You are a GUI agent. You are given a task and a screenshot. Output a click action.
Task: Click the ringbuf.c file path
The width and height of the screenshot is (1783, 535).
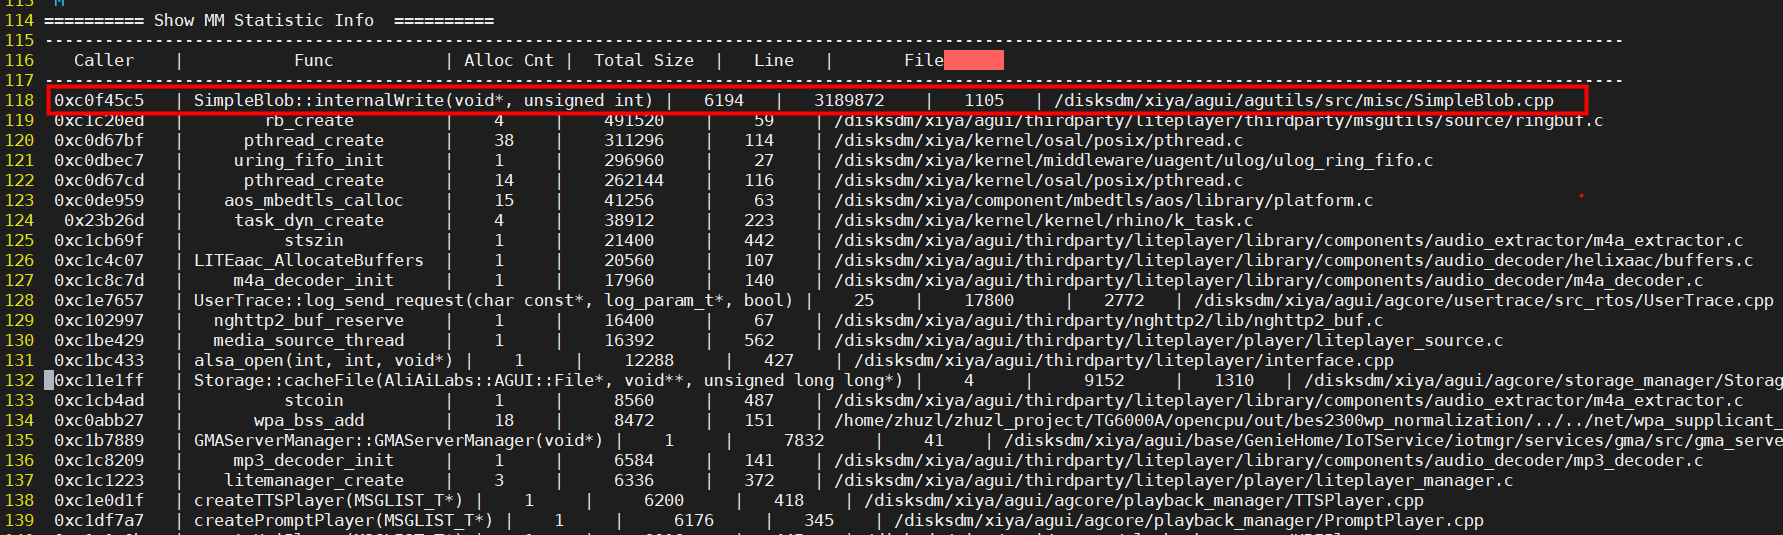click(1219, 120)
